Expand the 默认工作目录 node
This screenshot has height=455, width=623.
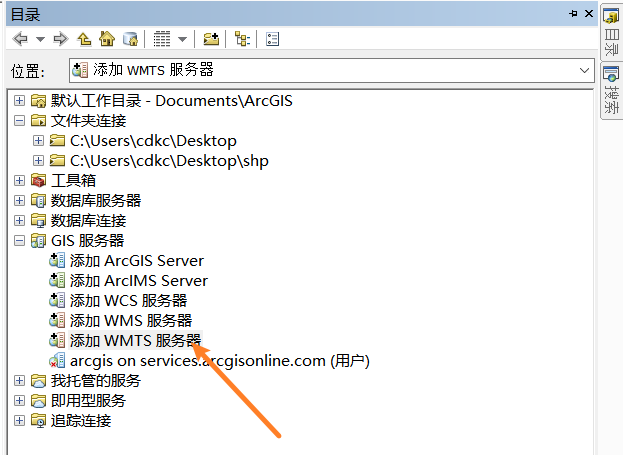[x=19, y=101]
